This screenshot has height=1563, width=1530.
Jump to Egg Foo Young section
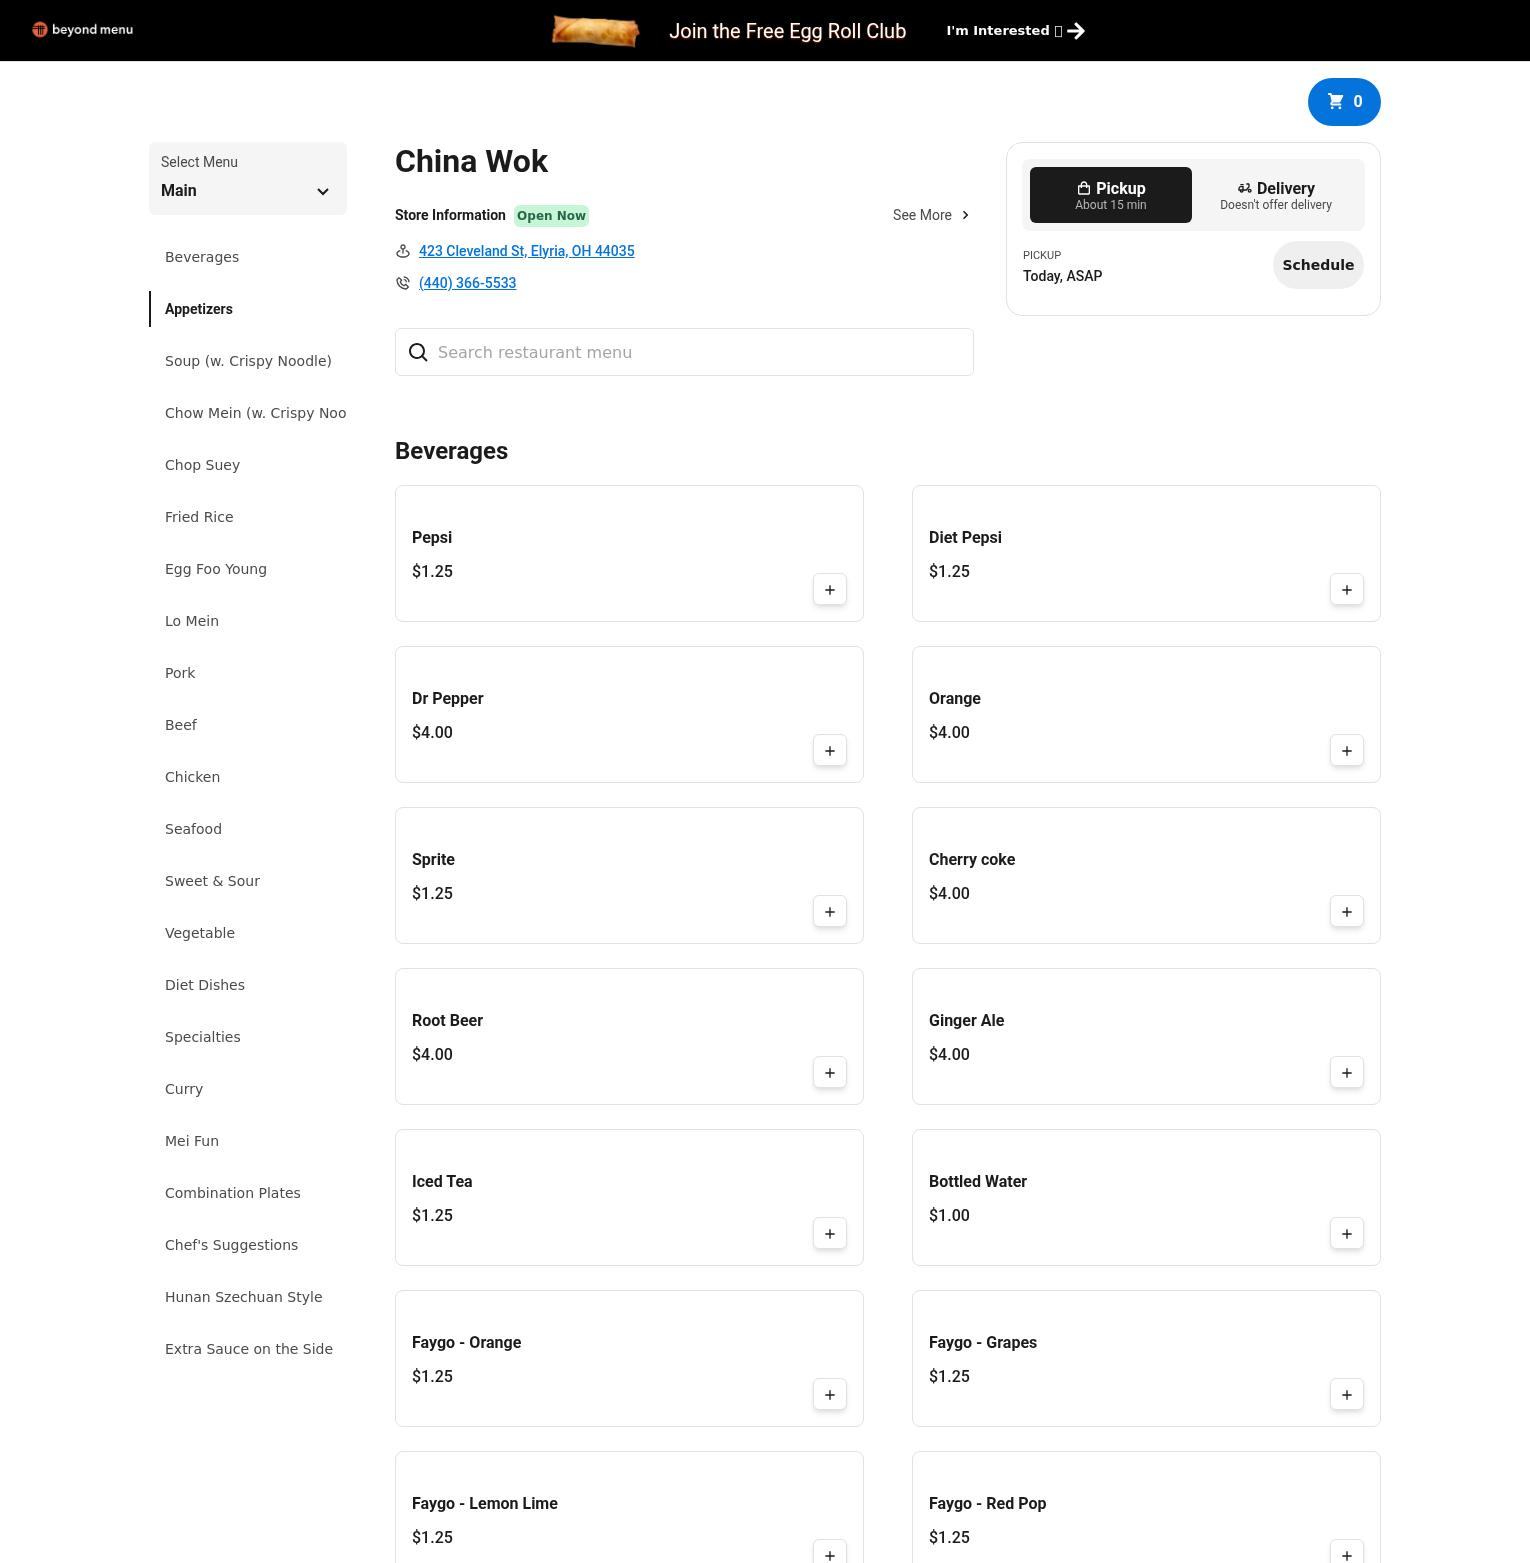[216, 569]
